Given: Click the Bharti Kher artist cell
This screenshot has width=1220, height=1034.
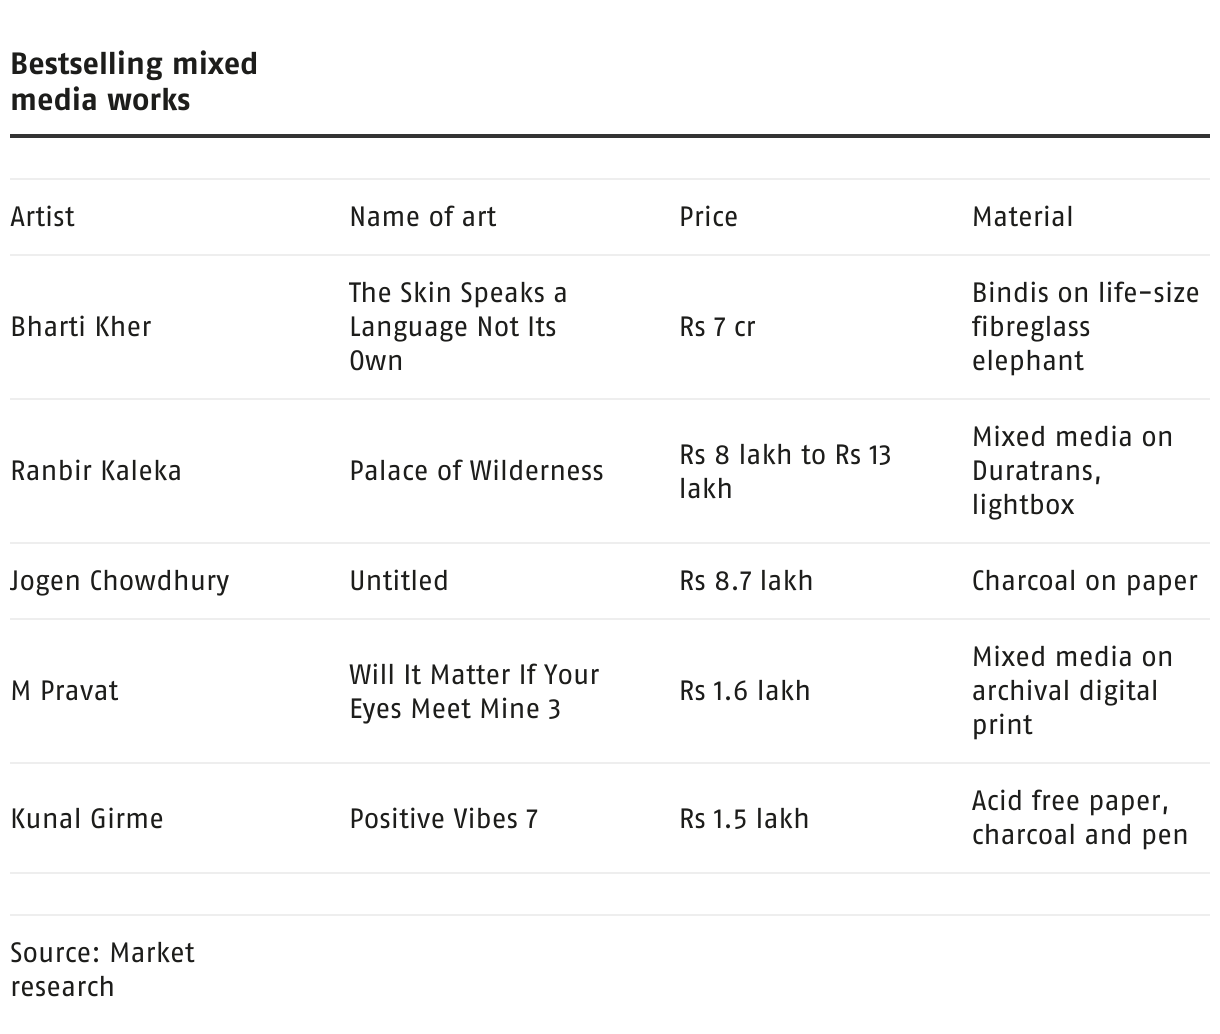Looking at the screenshot, I should click(81, 327).
